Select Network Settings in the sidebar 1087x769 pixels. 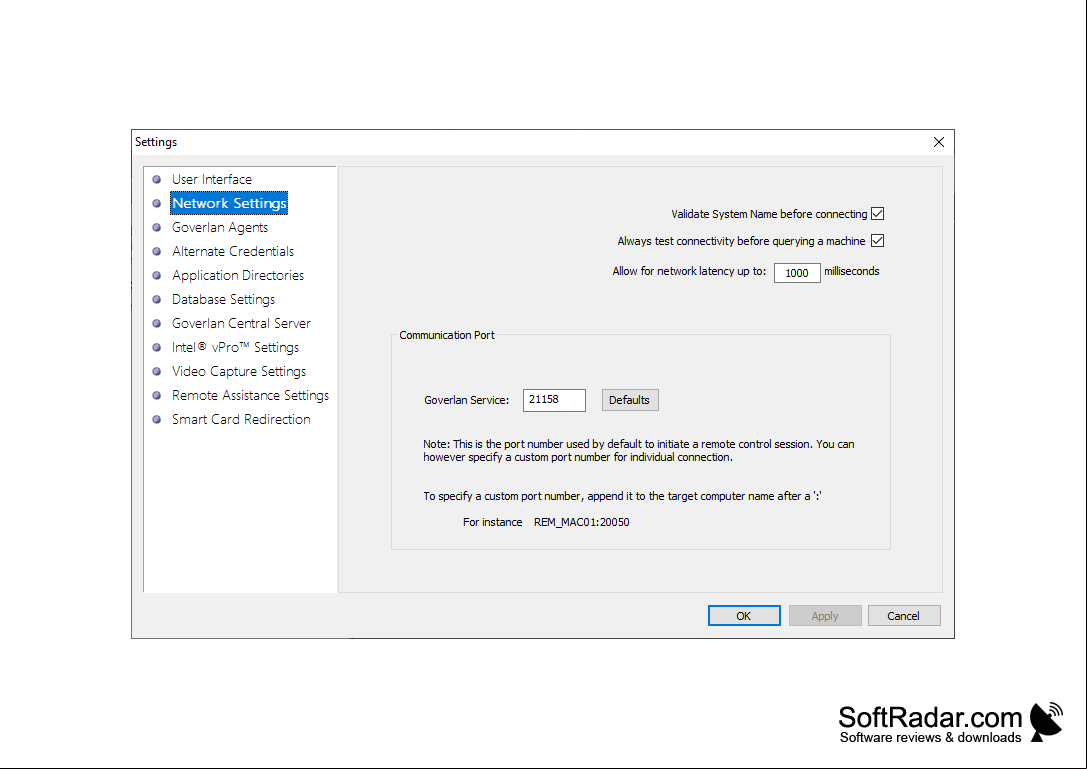tap(229, 203)
